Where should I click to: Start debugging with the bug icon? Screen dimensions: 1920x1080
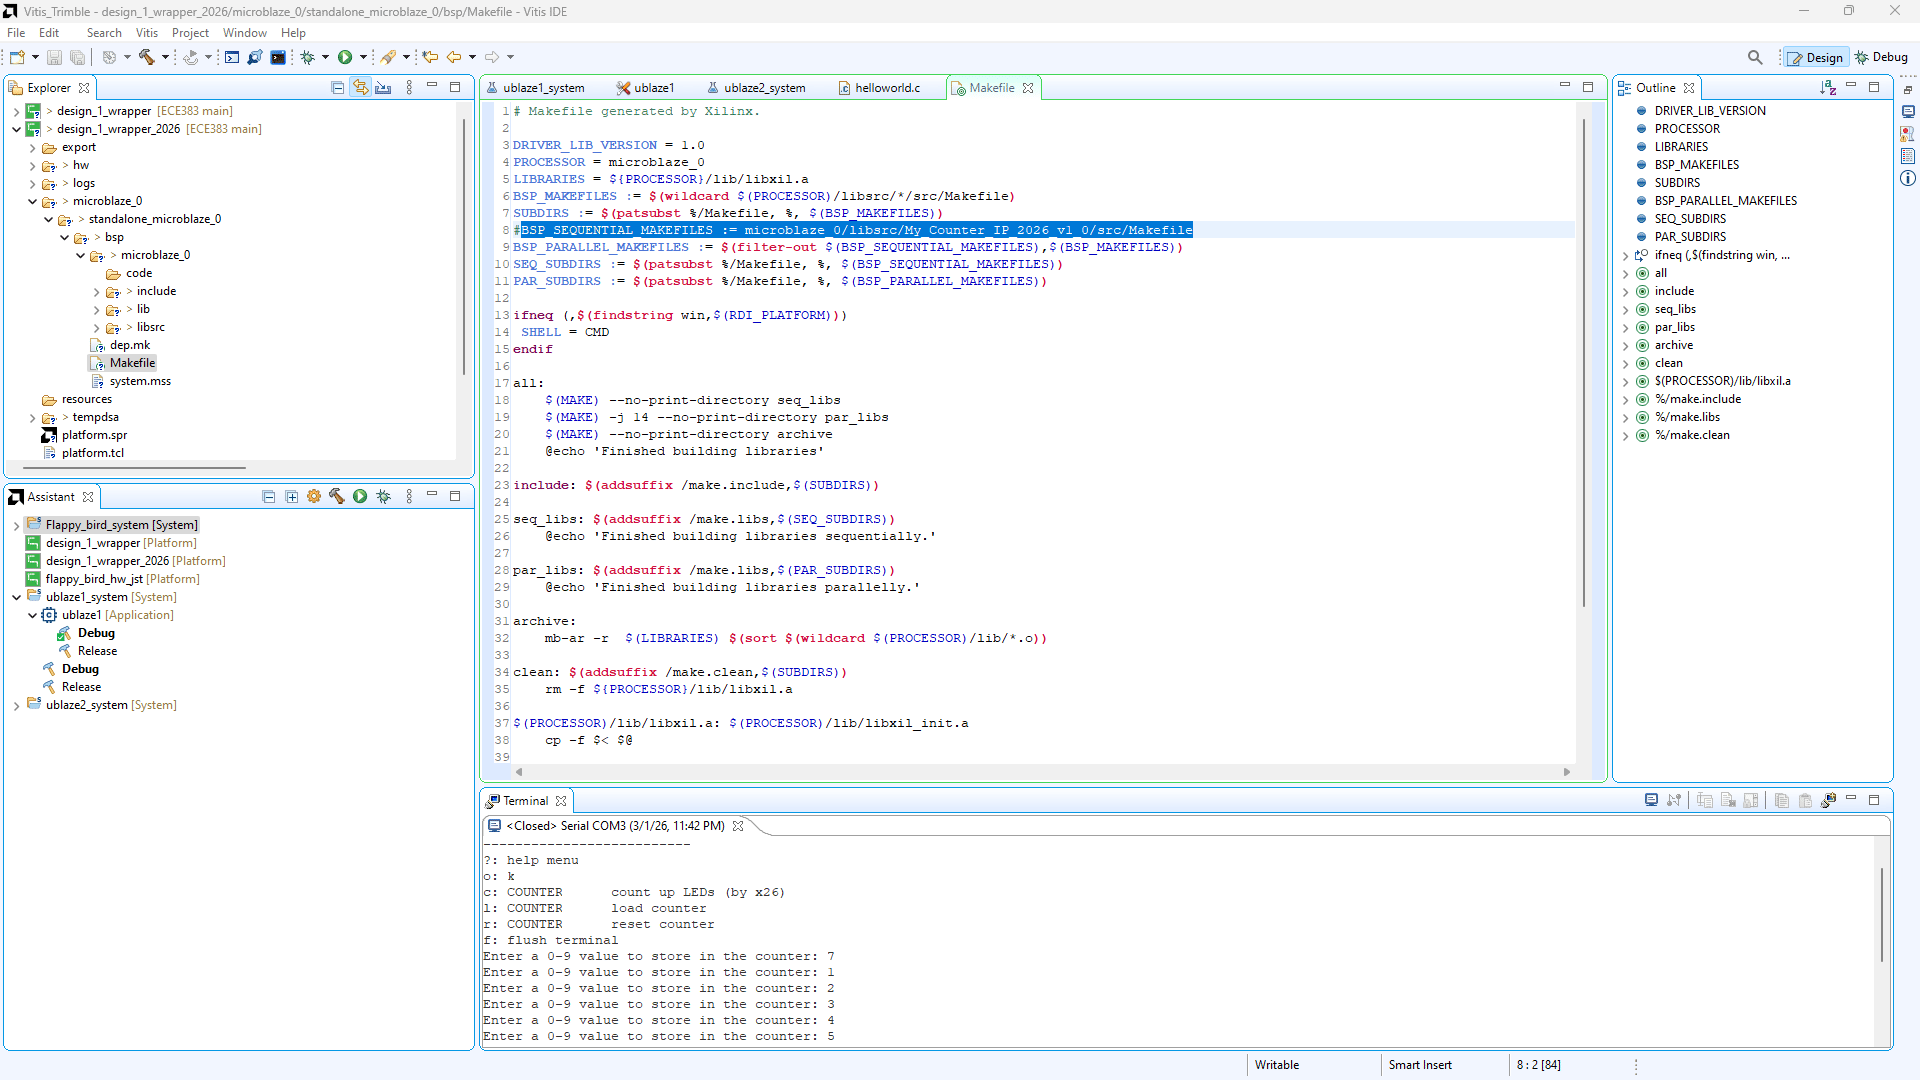point(308,57)
